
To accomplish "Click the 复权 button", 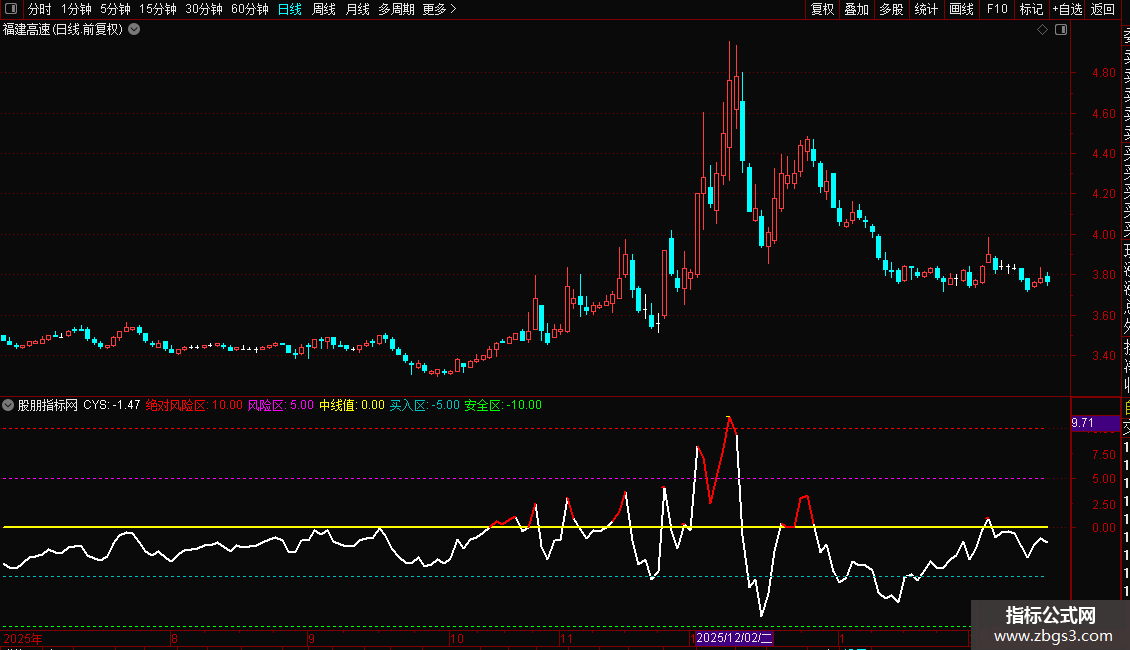I will (x=822, y=9).
